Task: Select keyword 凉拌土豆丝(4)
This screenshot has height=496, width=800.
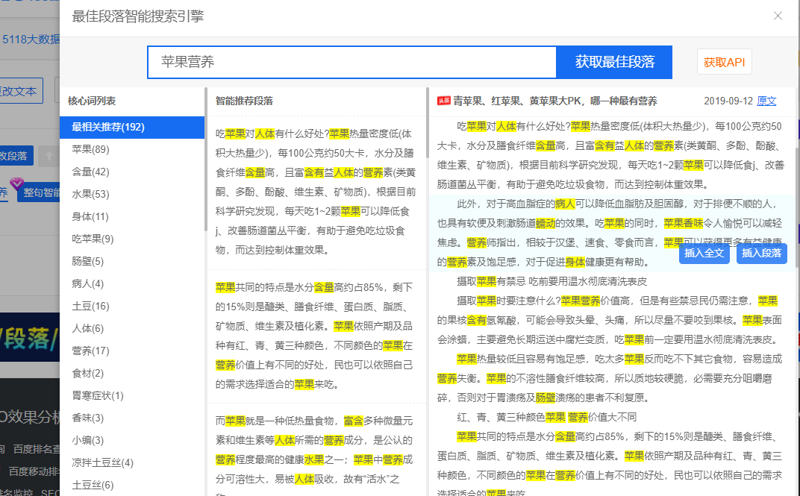Action: click(103, 462)
